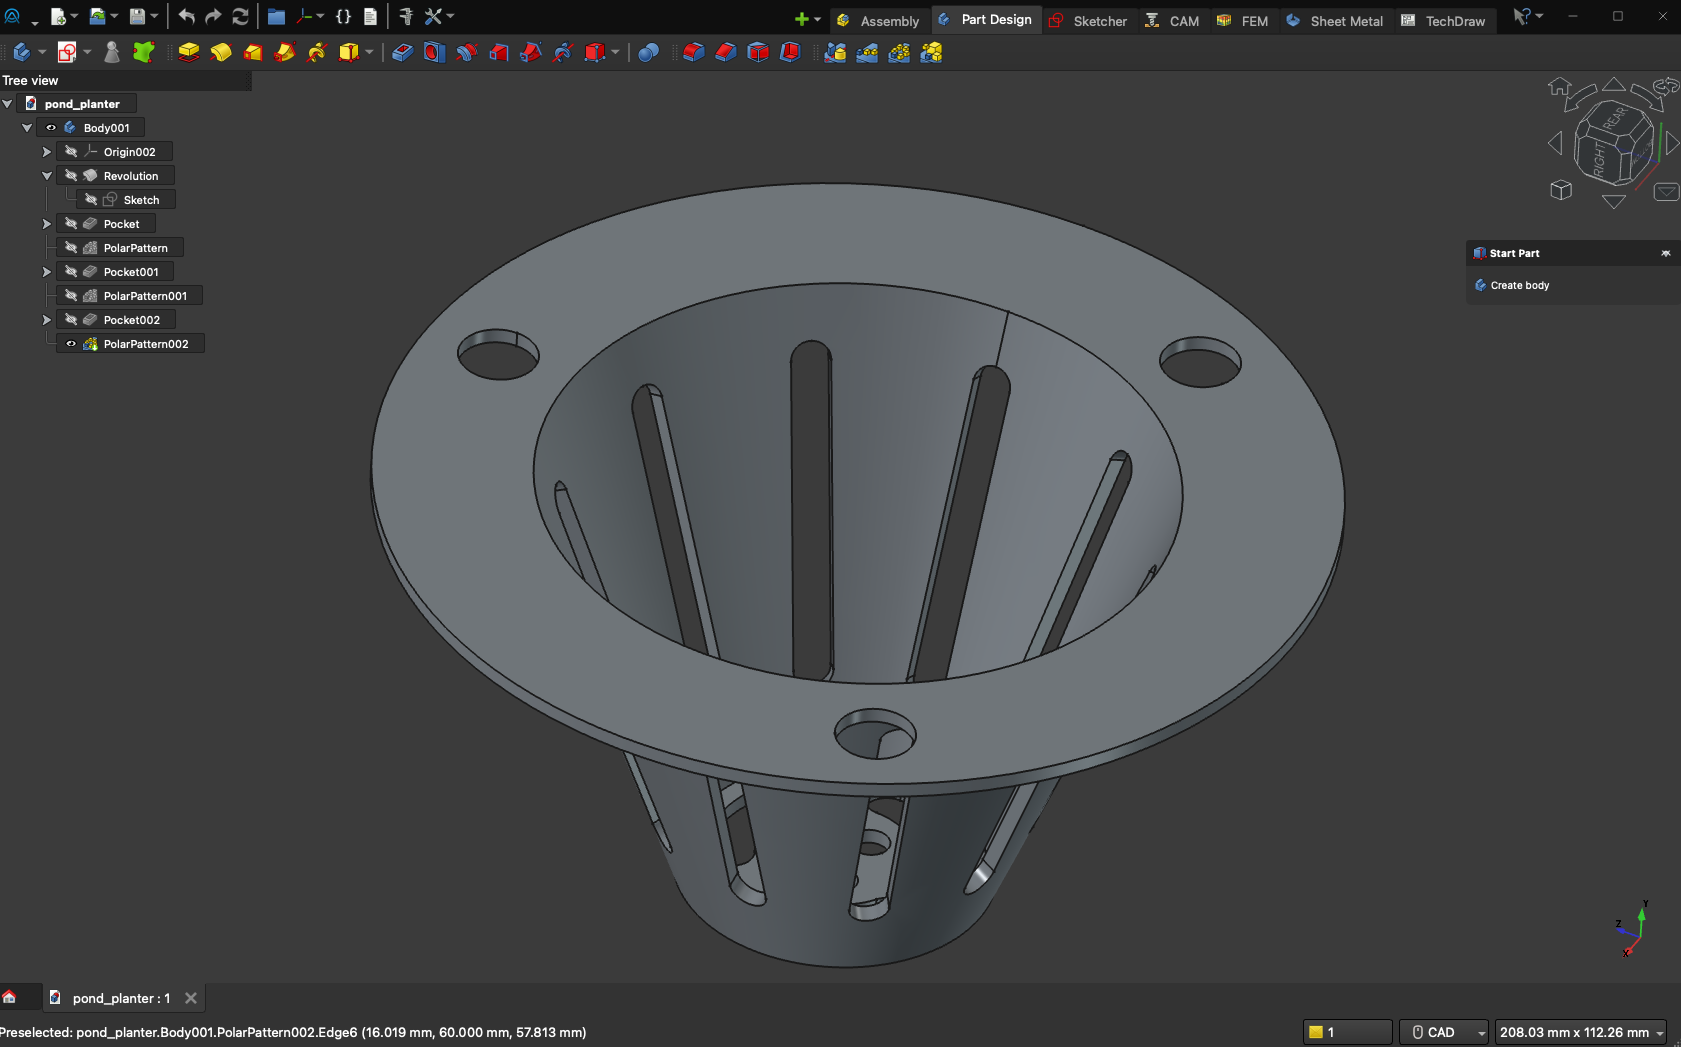Viewport: 1681px width, 1047px height.
Task: Select the Draft tool
Action: (x=758, y=52)
